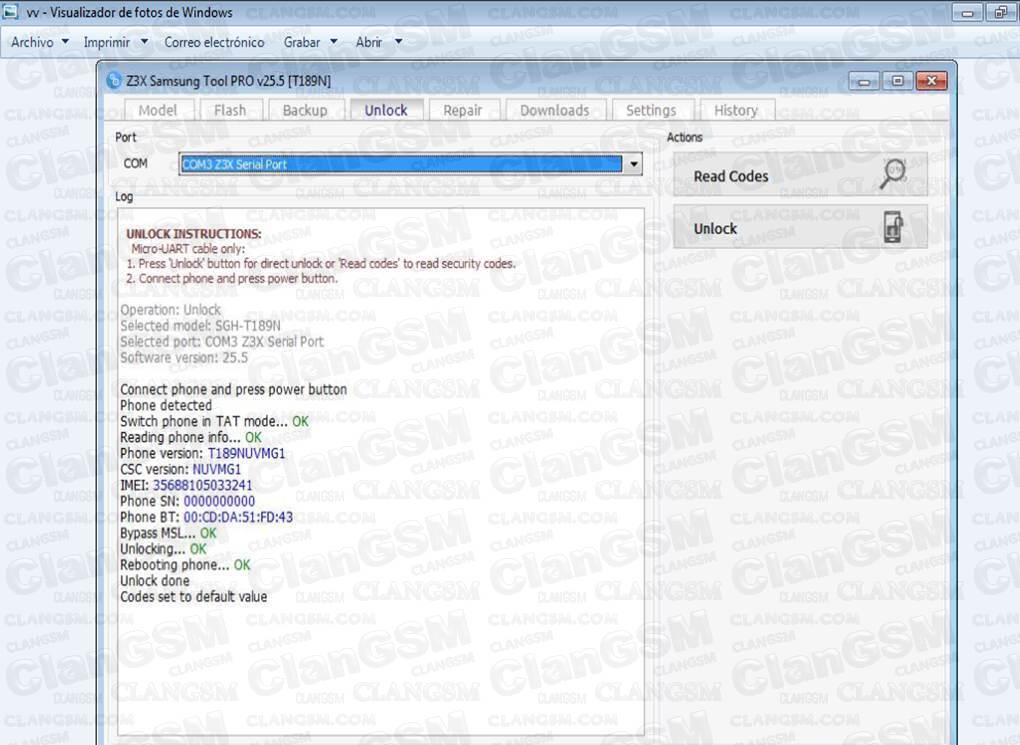Open the COM port dropdown arrow
This screenshot has width=1020, height=745.
pyautogui.click(x=633, y=164)
